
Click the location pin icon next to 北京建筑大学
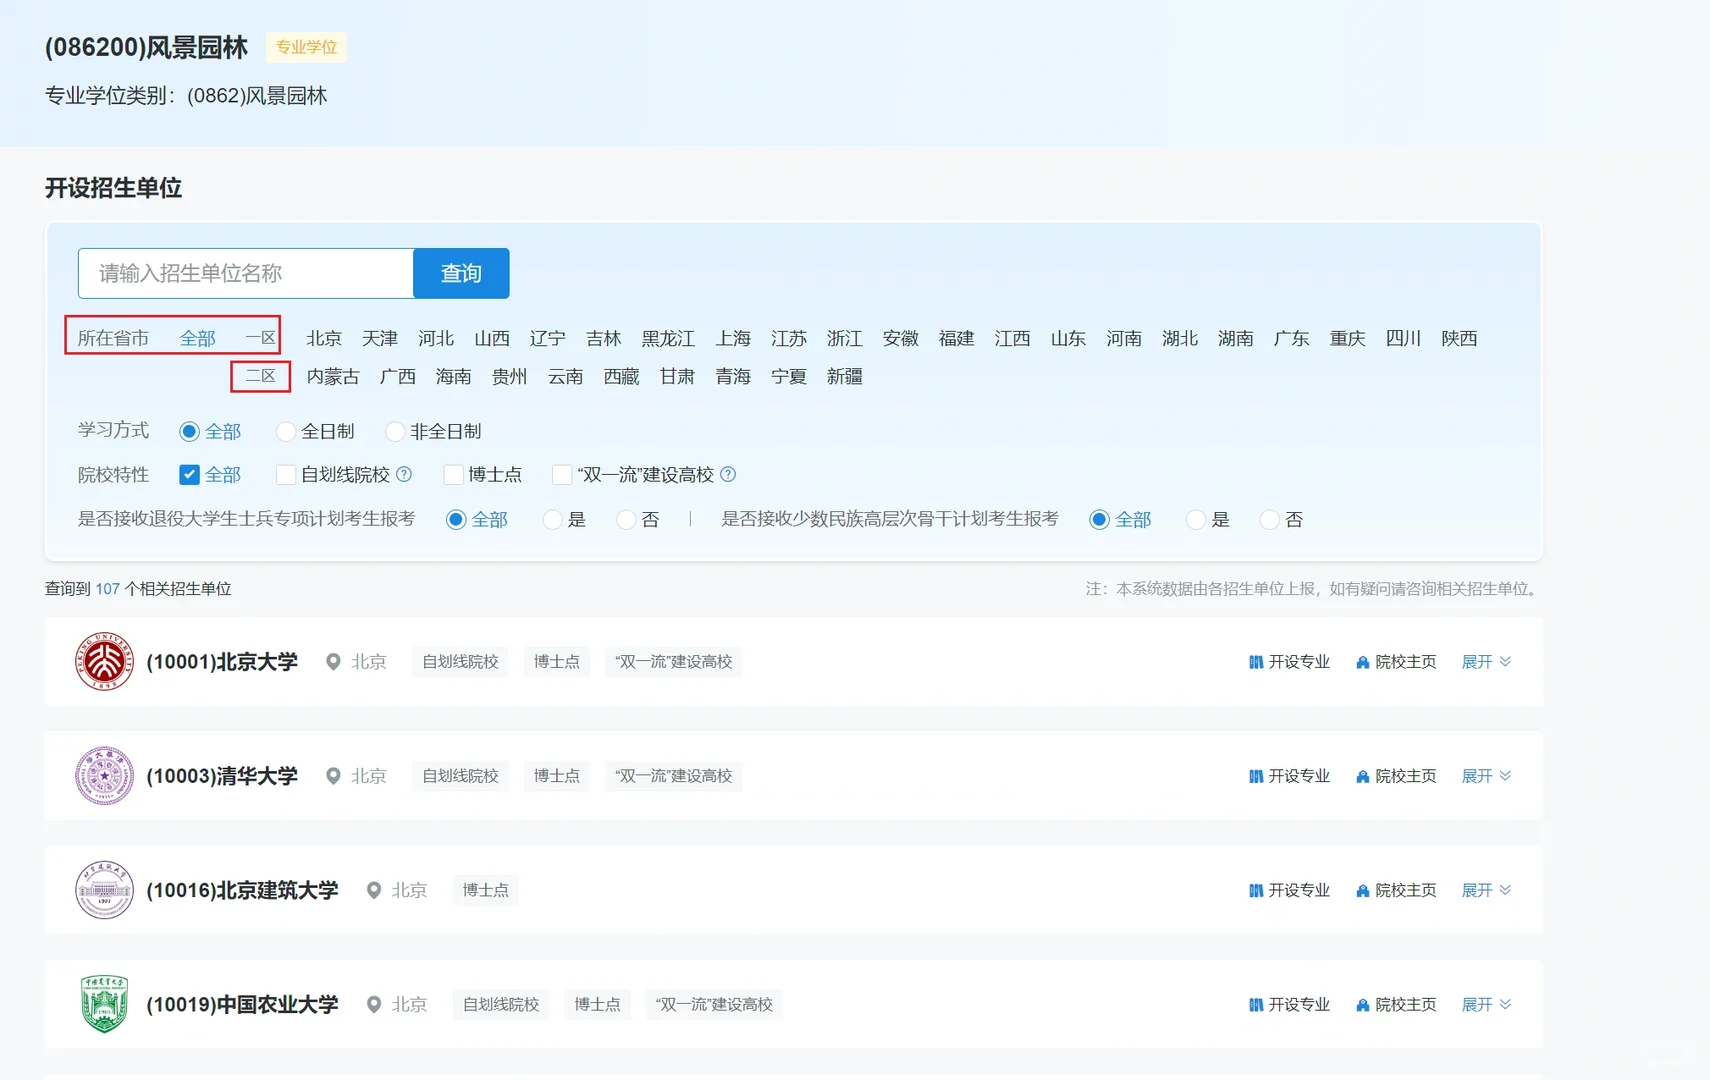(x=375, y=890)
